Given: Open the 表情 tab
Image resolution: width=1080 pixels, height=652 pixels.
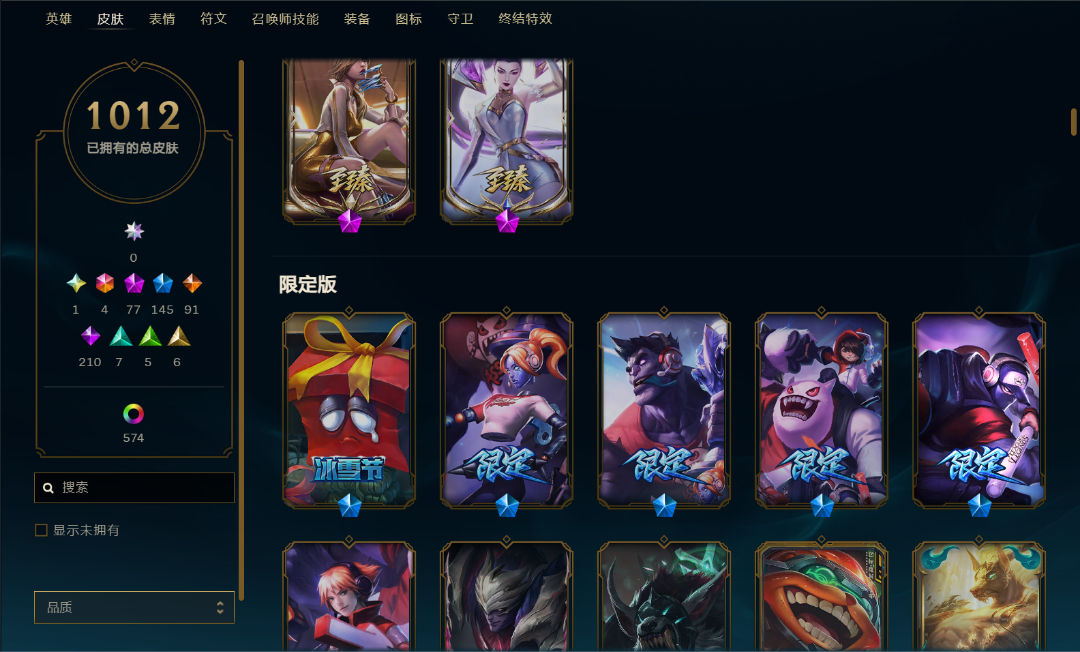Looking at the screenshot, I should [x=162, y=19].
